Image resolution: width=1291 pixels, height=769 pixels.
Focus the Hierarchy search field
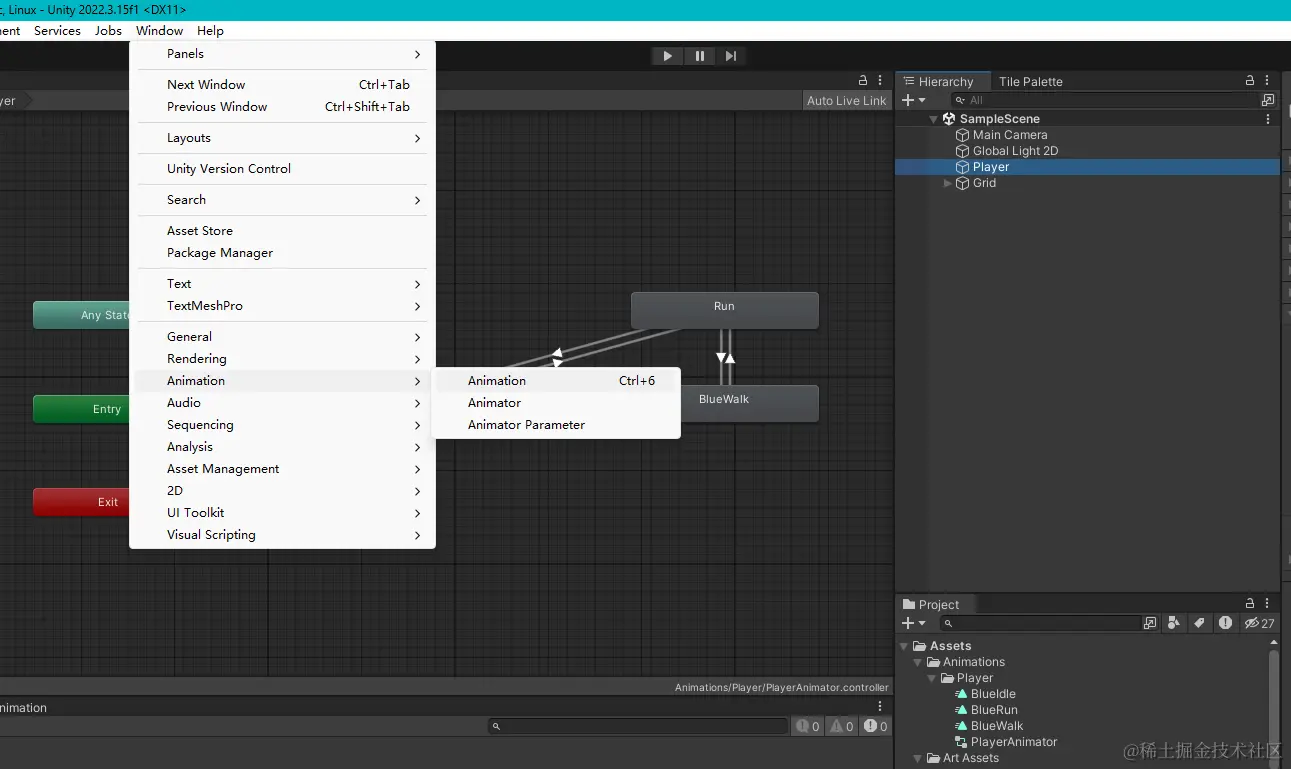1106,100
